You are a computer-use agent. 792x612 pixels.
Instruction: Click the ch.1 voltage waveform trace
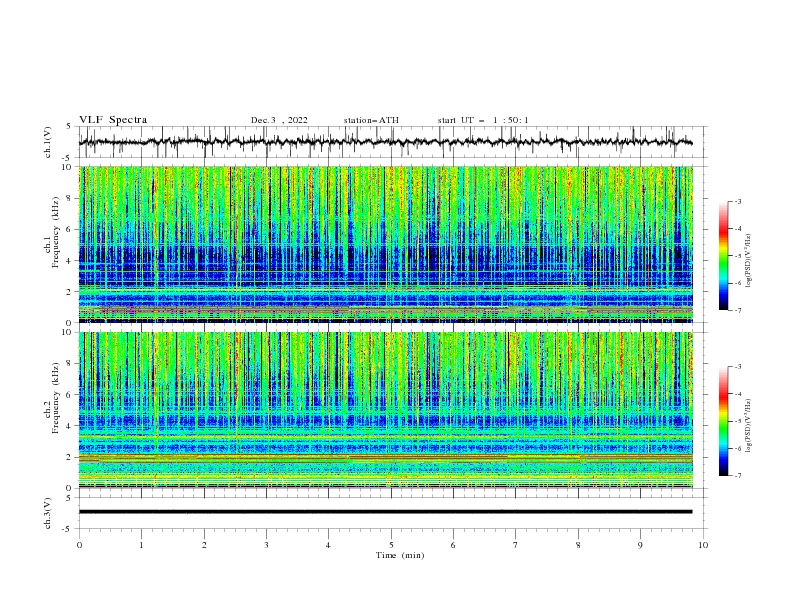coord(385,142)
